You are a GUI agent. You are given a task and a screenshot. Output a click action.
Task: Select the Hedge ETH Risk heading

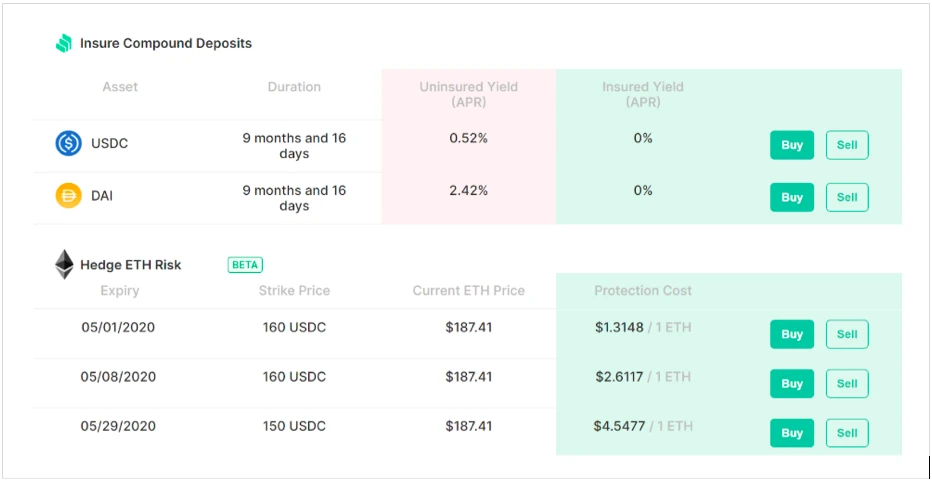click(x=131, y=265)
